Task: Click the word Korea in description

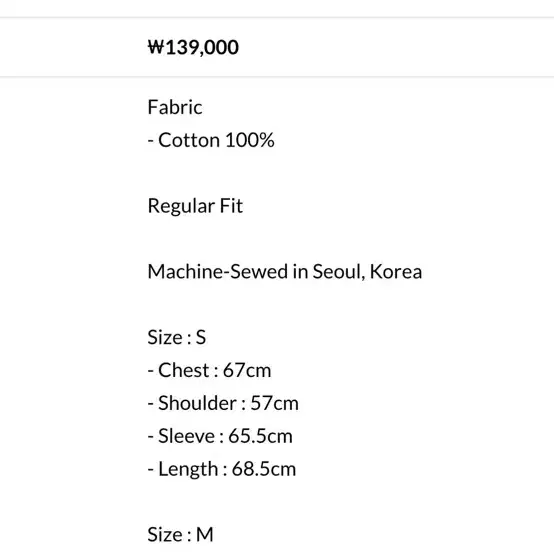Action: point(396,271)
